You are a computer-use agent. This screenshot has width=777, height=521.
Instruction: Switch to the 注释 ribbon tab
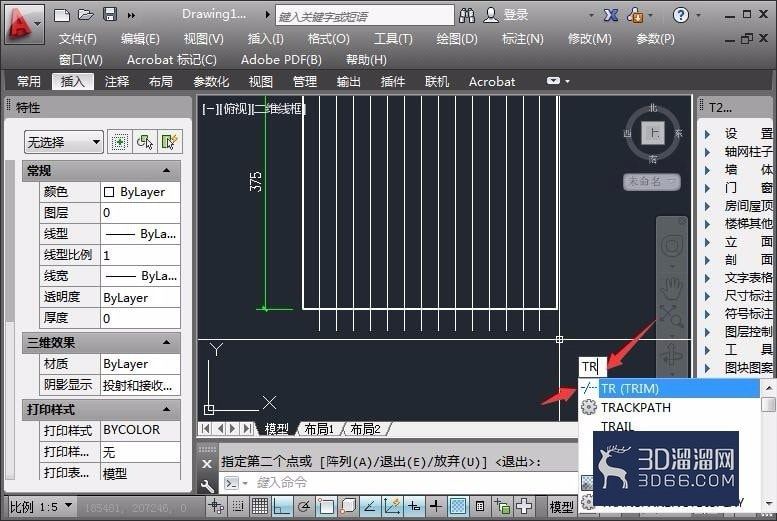tap(117, 81)
